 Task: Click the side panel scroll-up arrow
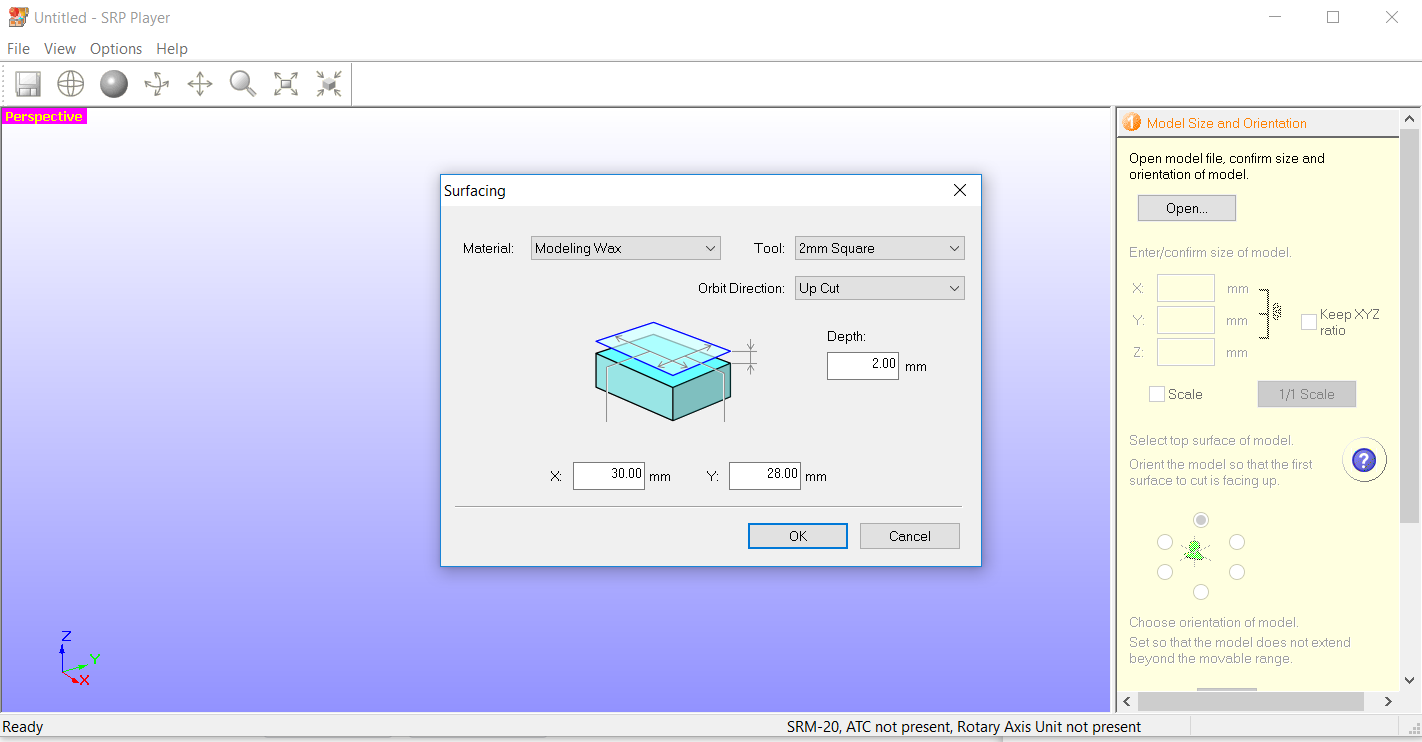point(1410,119)
